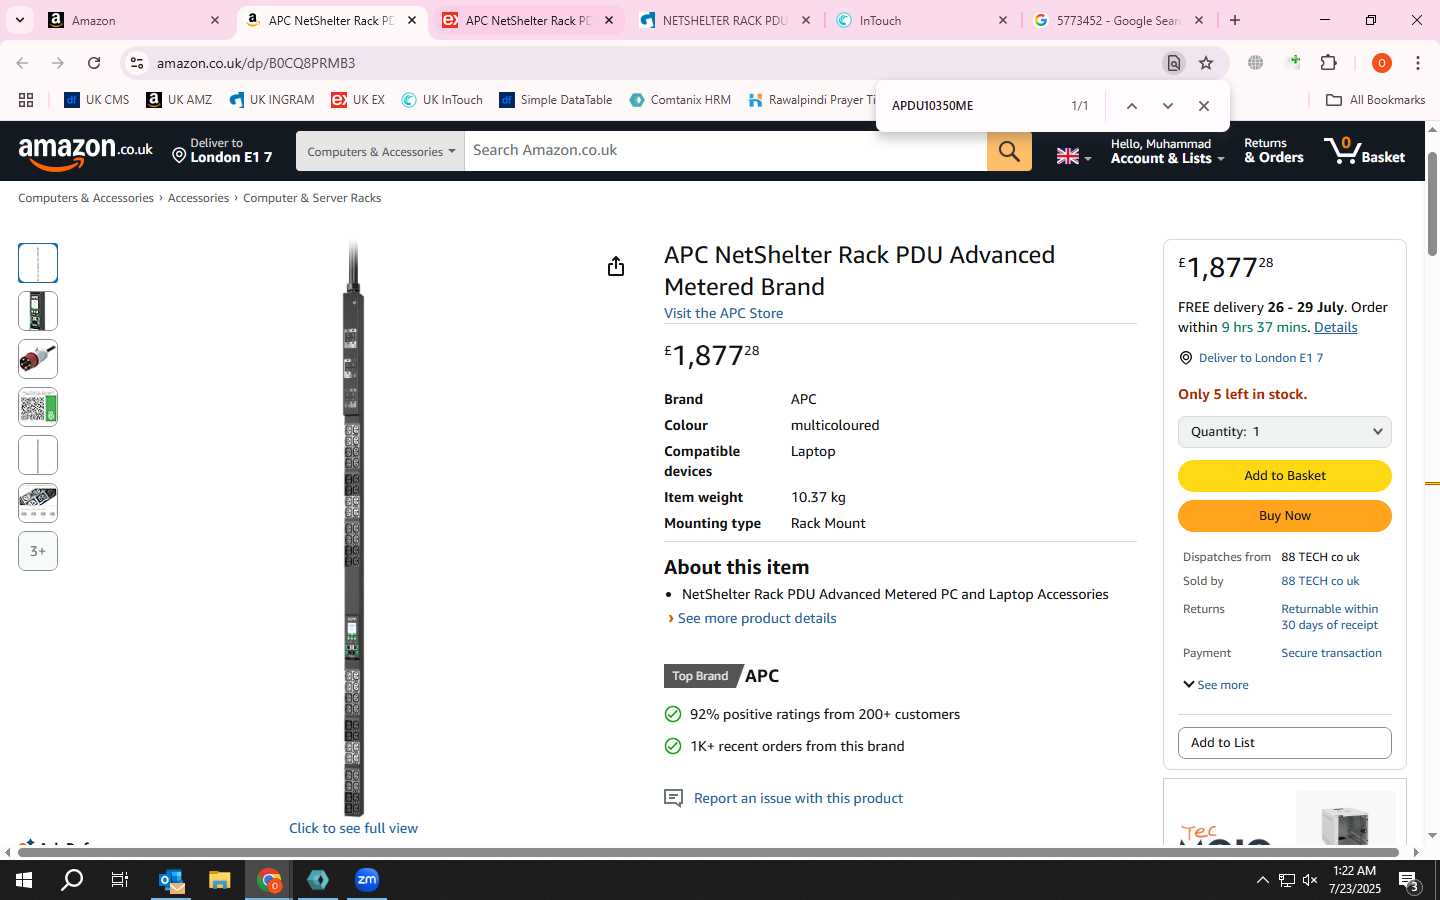The height and width of the screenshot is (900, 1440).
Task: Open Returns & Orders
Action: pyautogui.click(x=1273, y=151)
